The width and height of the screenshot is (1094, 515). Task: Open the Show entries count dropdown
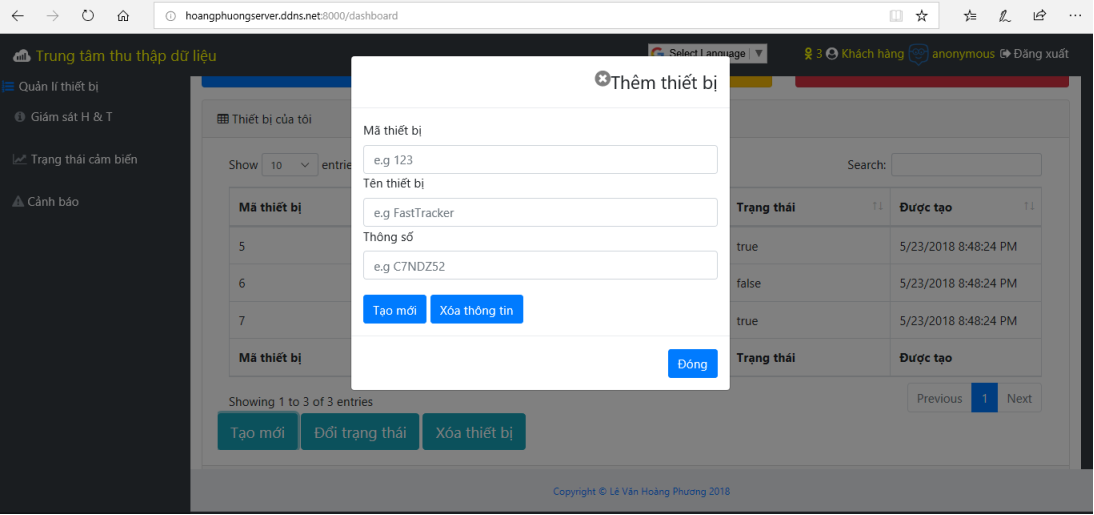290,165
